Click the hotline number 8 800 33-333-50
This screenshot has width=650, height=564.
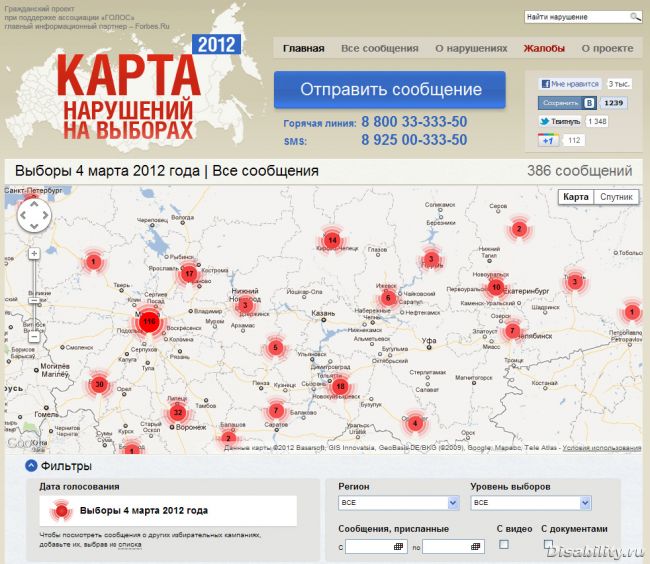tap(414, 122)
